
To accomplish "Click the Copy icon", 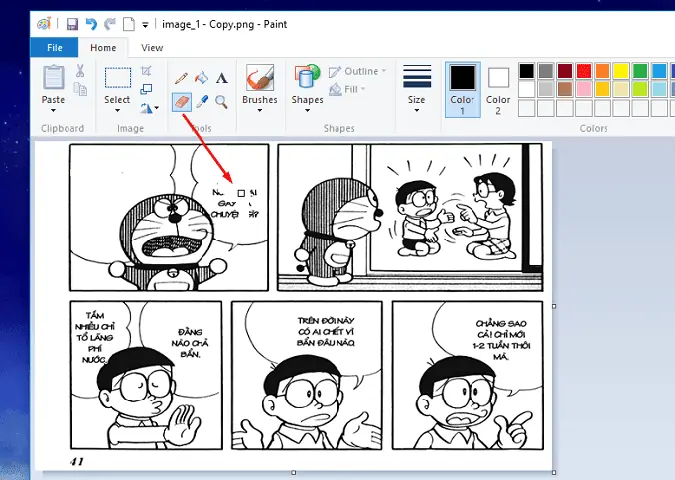I will click(81, 89).
